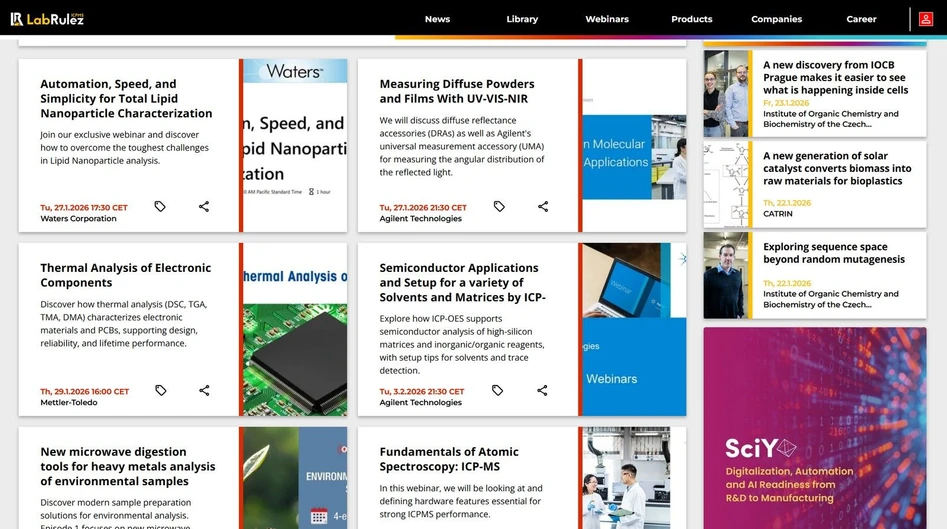Click Mettler-Toledo company name
Image resolution: width=947 pixels, height=529 pixels.
(69, 402)
